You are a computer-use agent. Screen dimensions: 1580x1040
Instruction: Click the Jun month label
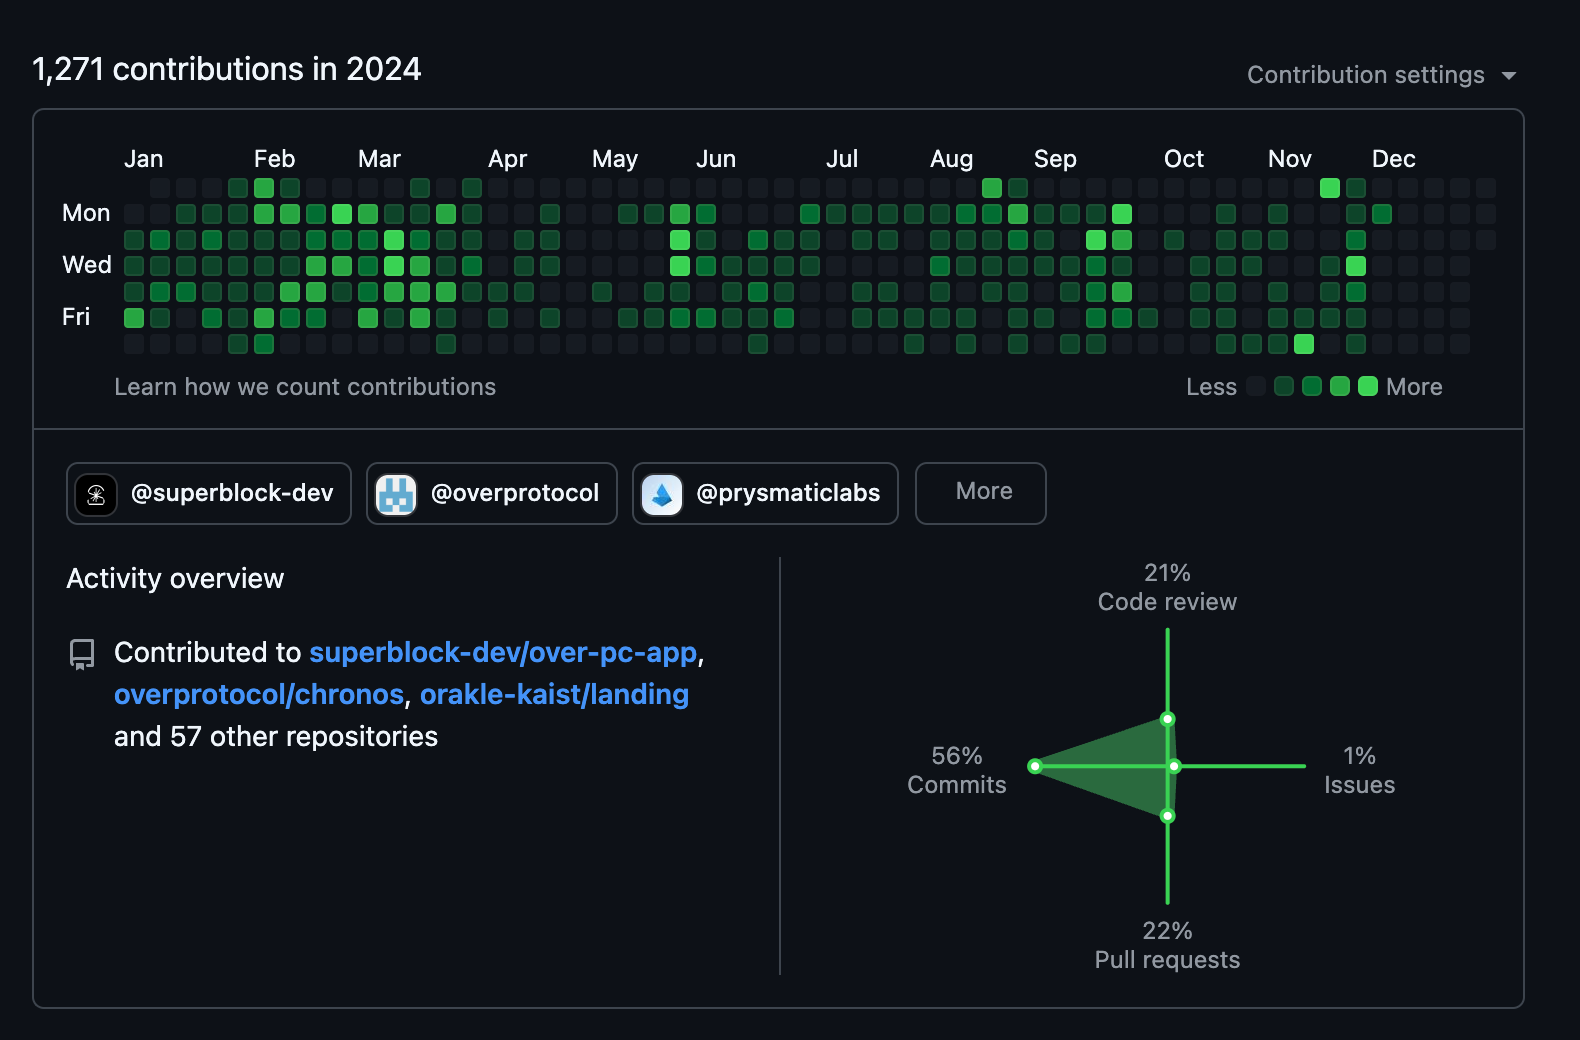(x=716, y=159)
